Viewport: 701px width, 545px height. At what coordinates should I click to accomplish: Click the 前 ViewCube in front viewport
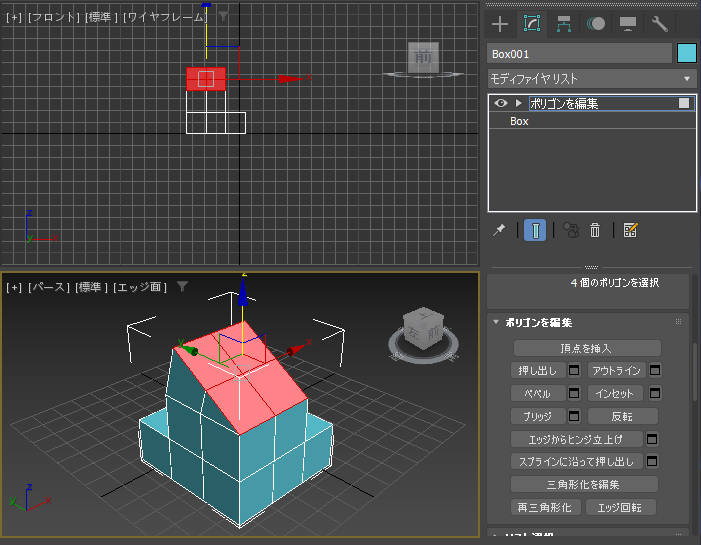(423, 57)
